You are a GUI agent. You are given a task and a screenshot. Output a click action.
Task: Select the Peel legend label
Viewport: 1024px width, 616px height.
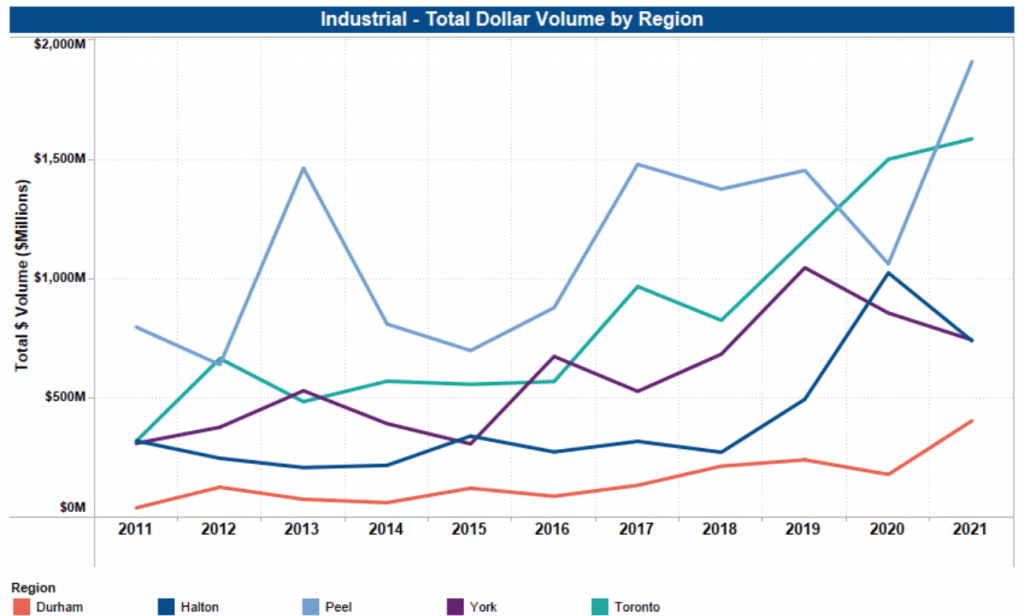(338, 607)
